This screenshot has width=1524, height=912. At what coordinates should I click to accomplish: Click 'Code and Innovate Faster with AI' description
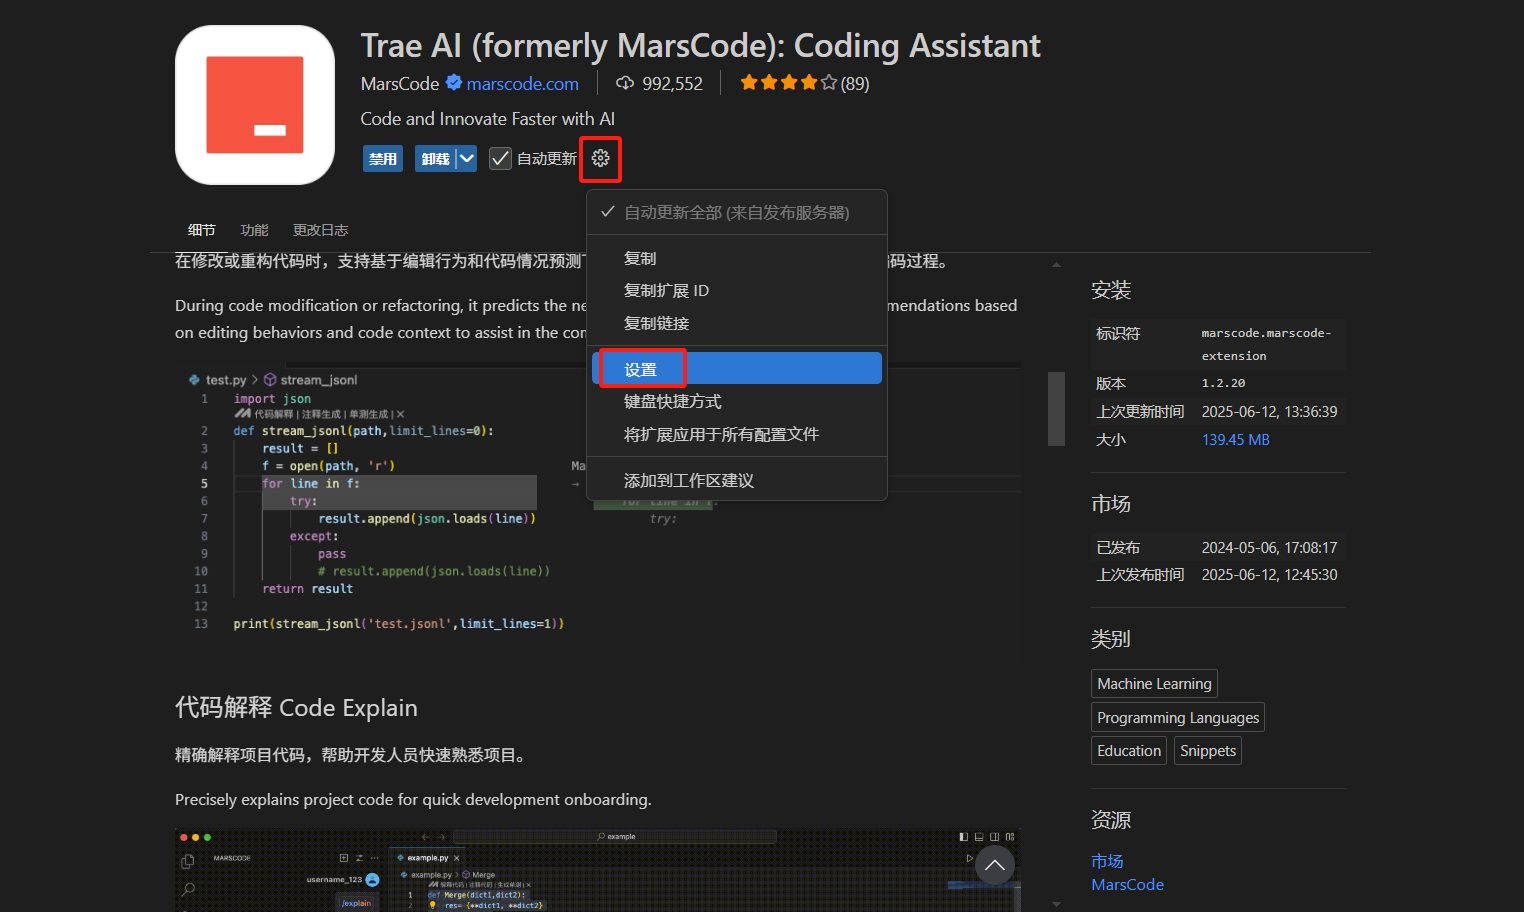tap(487, 119)
